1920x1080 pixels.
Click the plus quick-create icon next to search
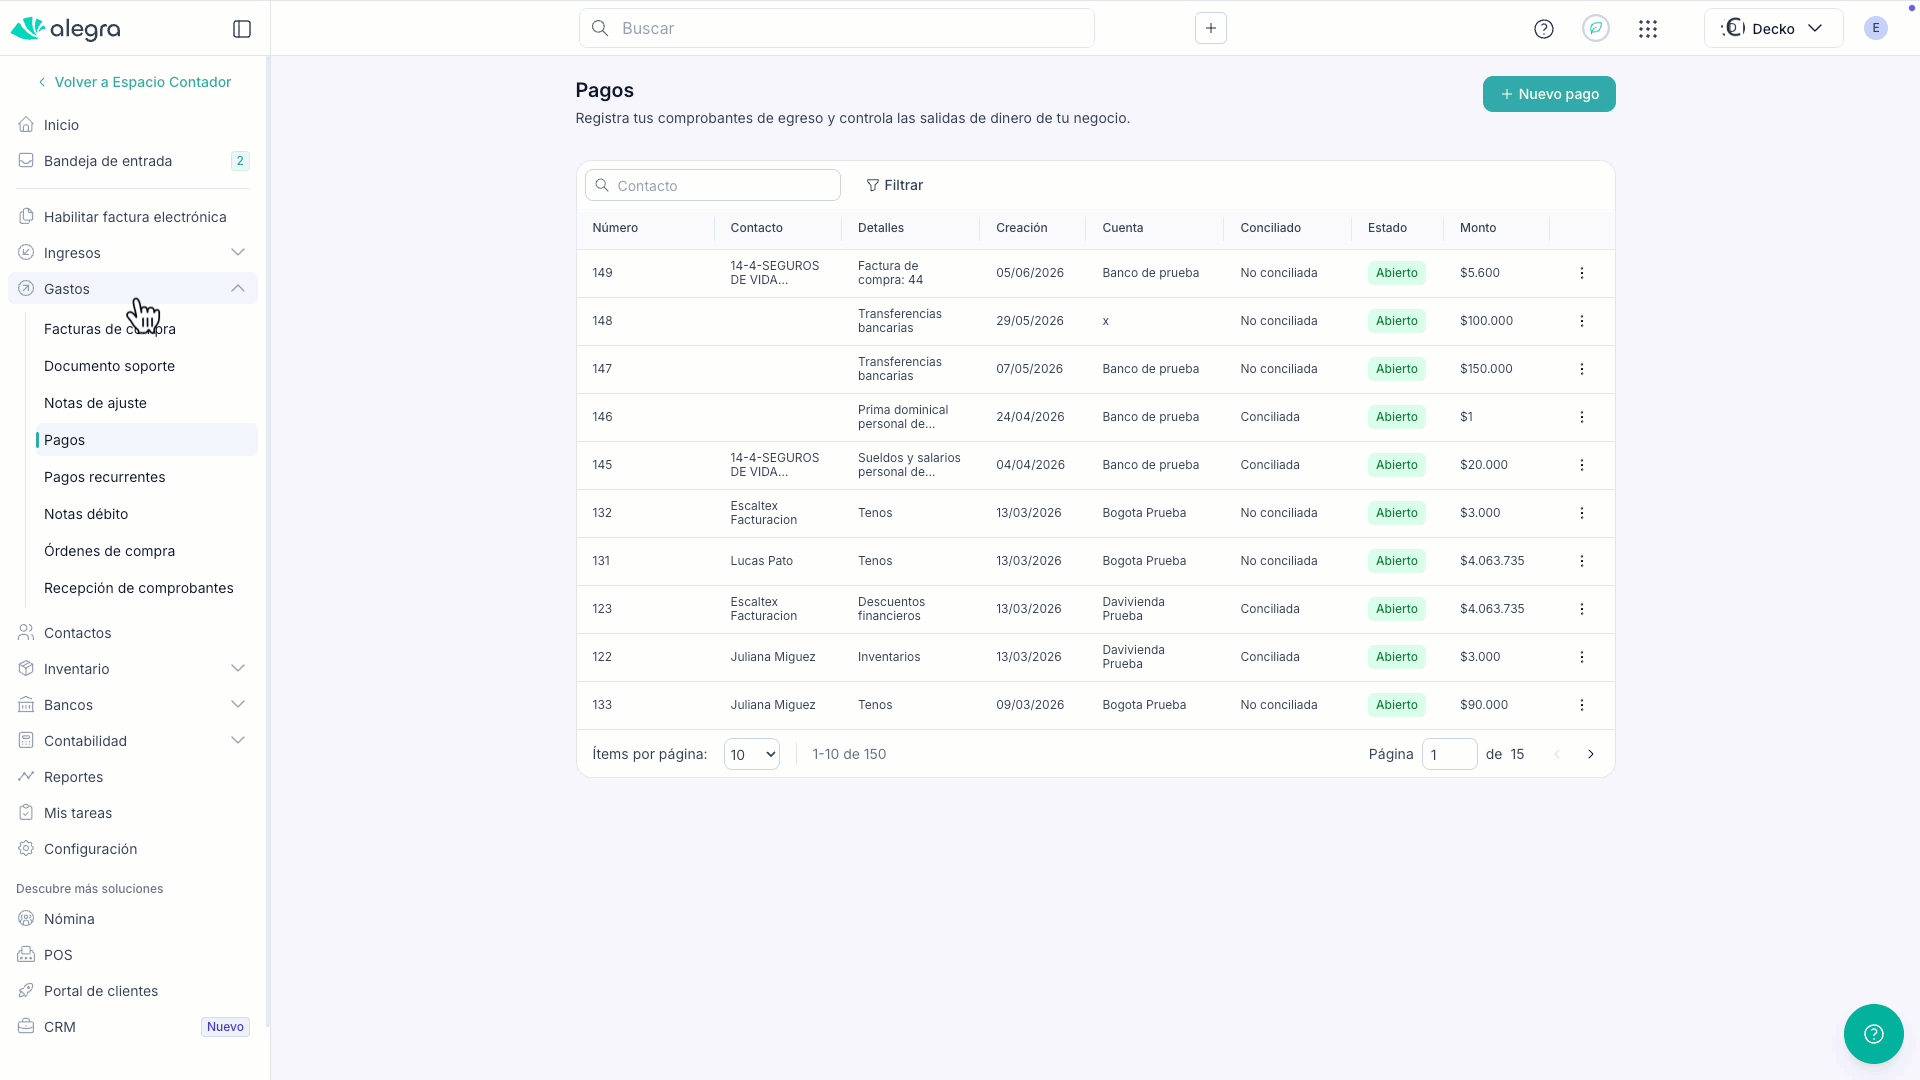[1211, 28]
